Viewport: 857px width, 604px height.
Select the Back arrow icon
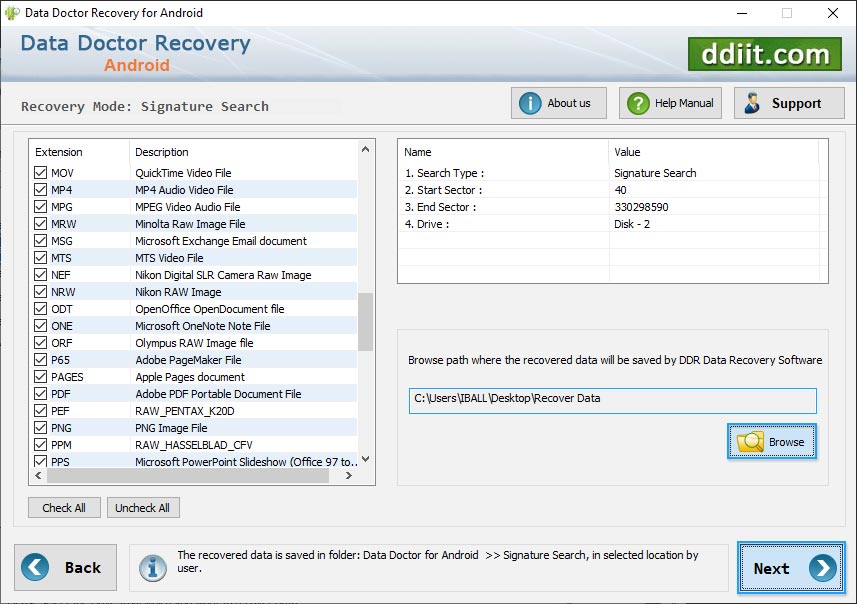click(x=37, y=567)
